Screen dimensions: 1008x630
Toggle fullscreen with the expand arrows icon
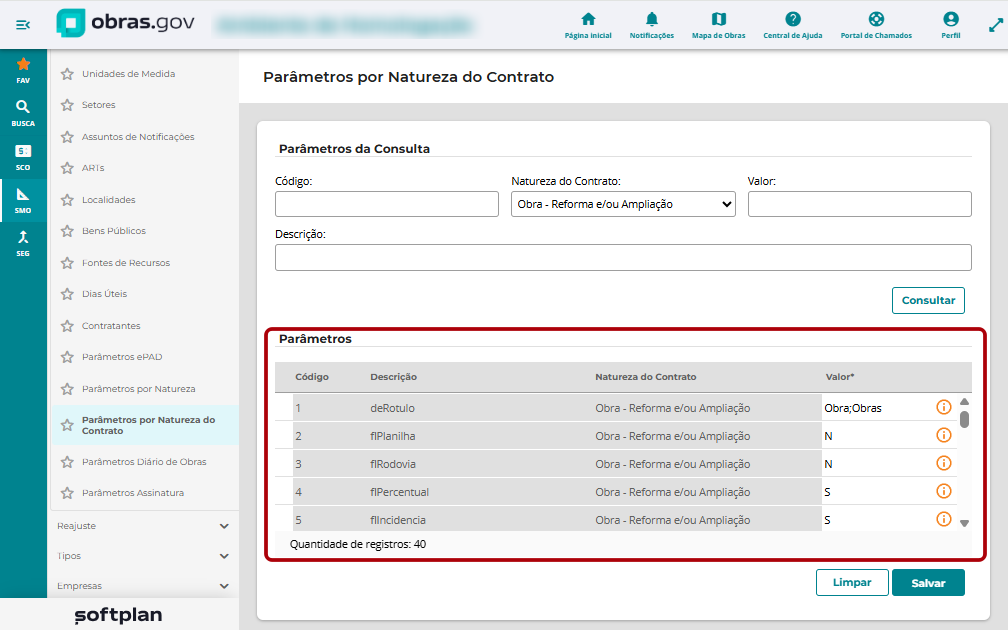(995, 25)
